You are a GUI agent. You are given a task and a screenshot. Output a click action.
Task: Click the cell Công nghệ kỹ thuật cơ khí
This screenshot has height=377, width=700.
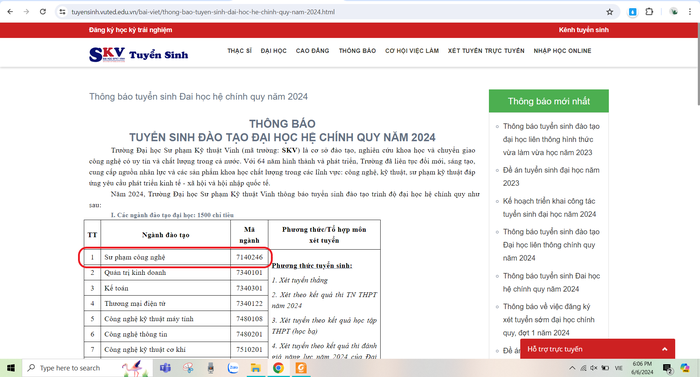click(166, 349)
